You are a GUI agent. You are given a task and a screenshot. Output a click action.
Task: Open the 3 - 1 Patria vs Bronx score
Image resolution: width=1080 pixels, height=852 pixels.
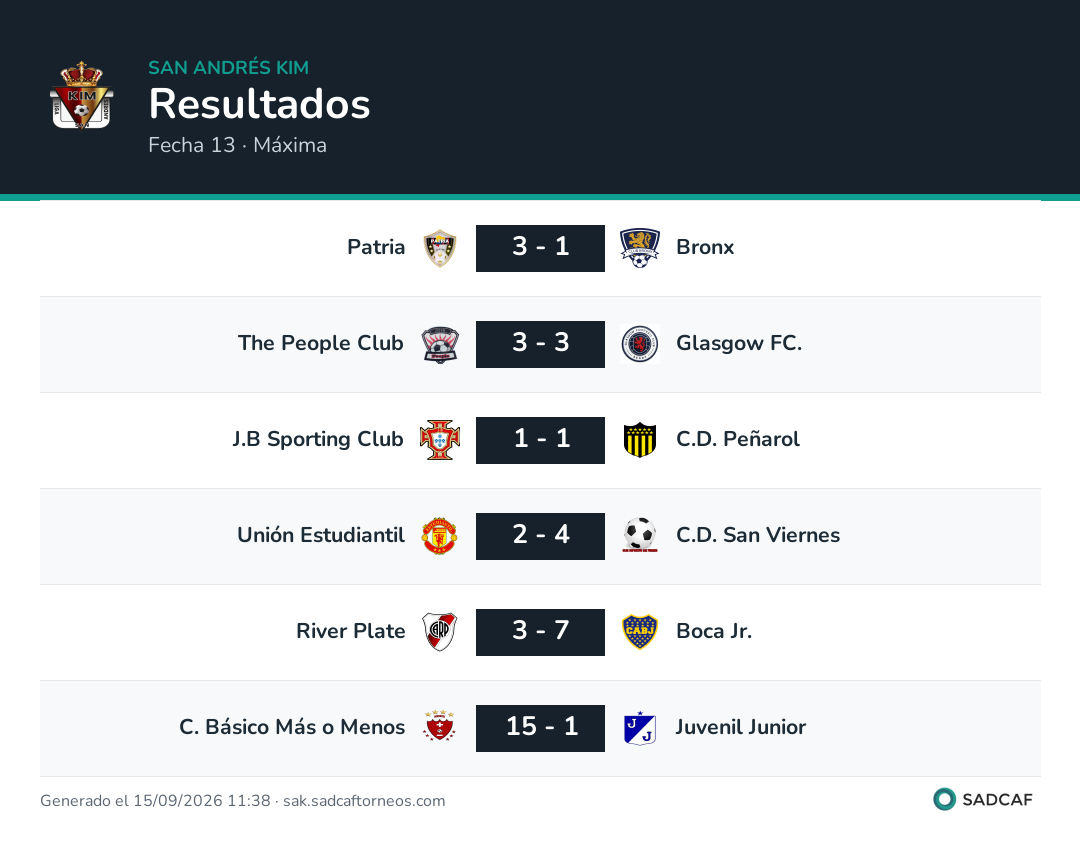540,248
